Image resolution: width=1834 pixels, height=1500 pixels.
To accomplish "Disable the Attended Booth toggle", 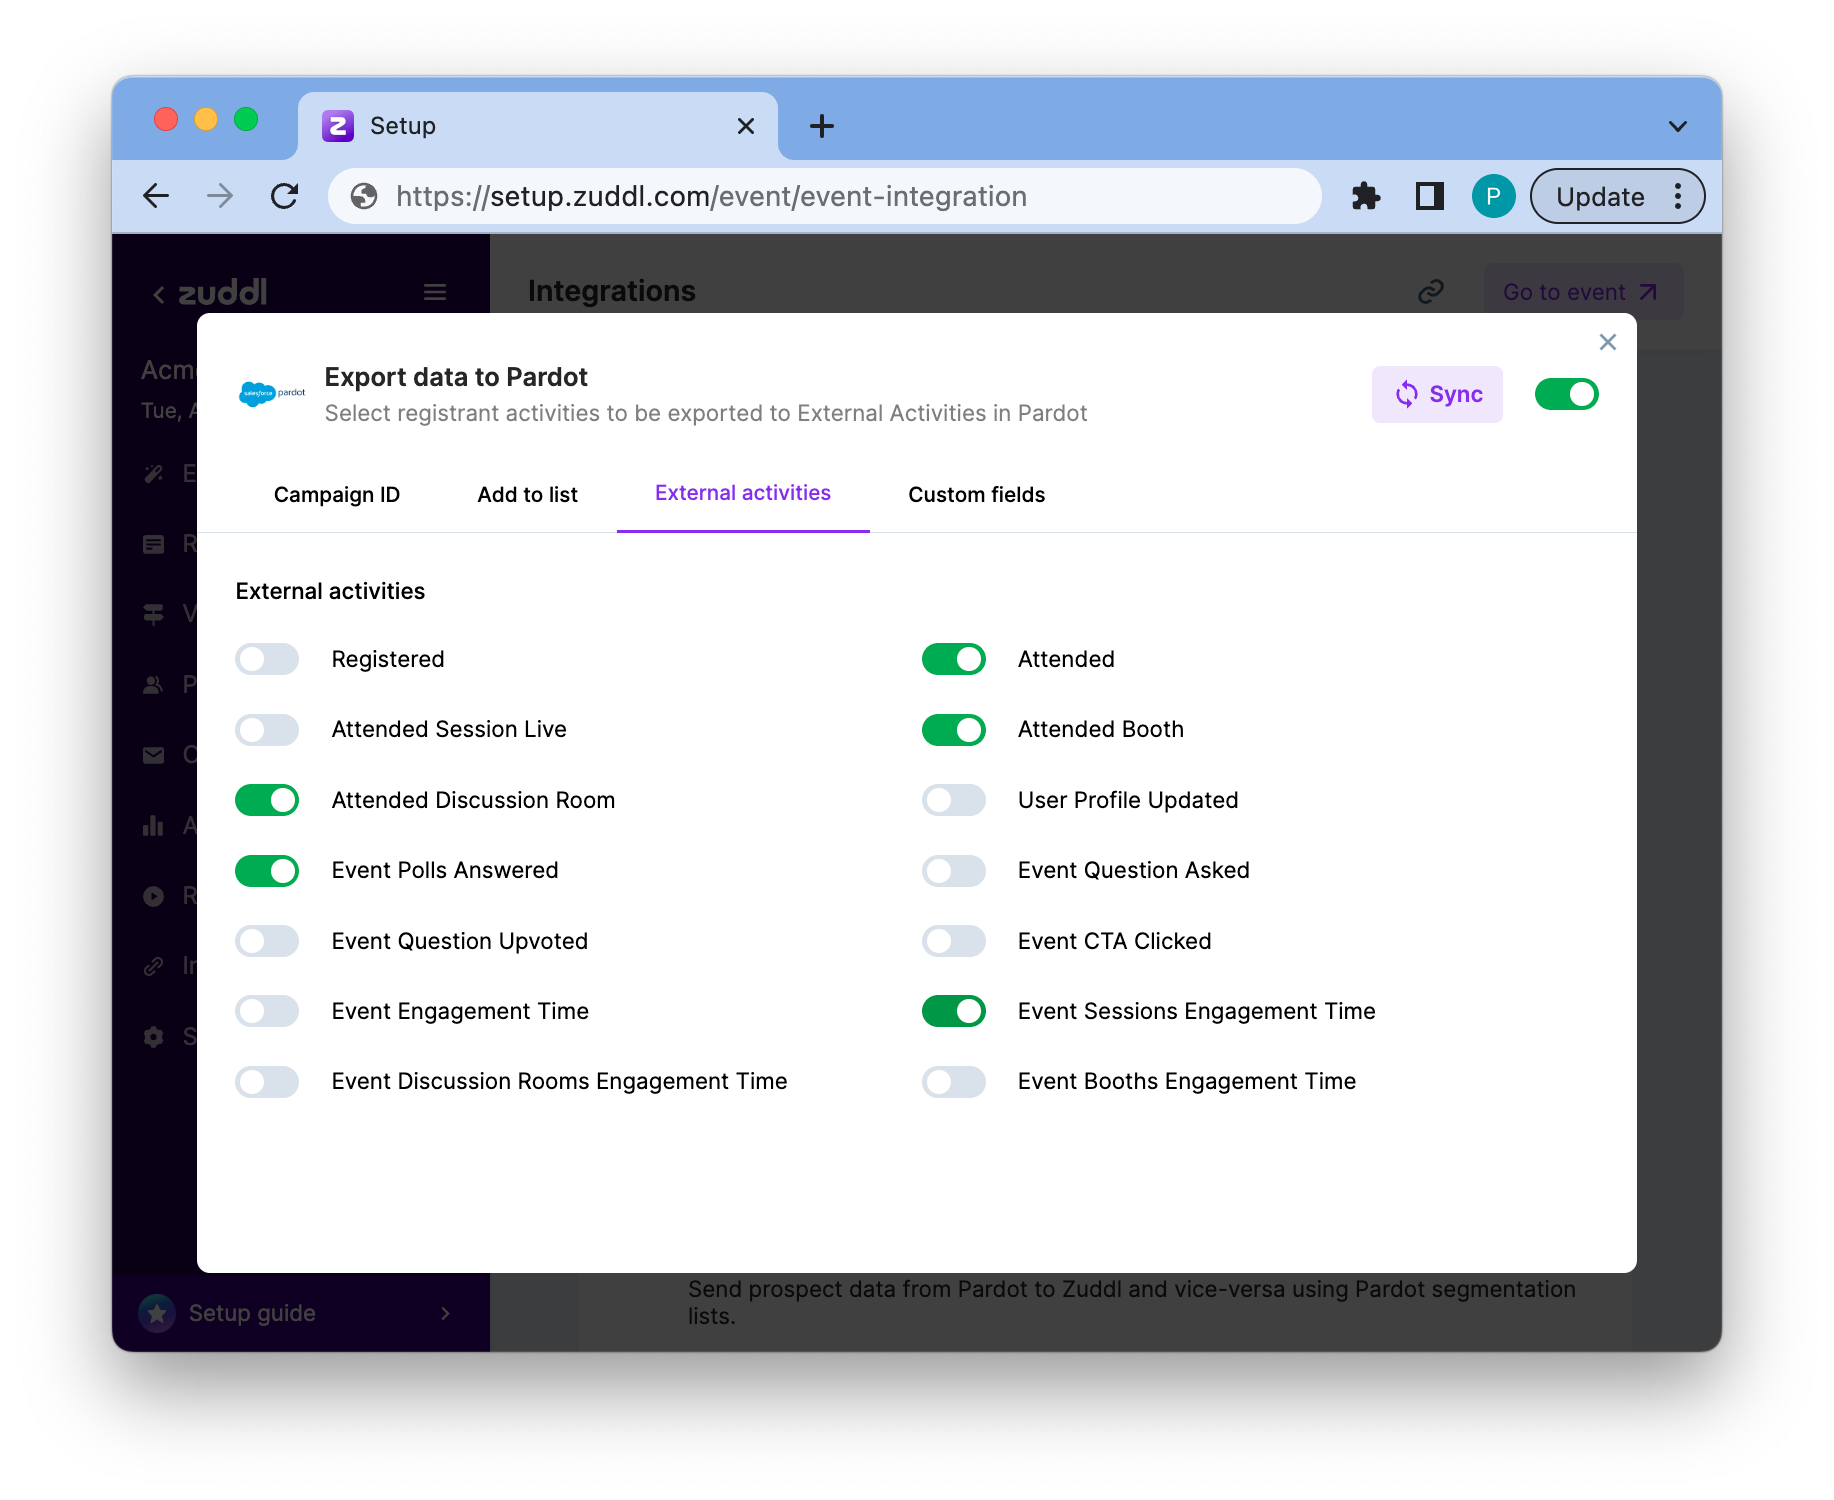I will (x=953, y=729).
